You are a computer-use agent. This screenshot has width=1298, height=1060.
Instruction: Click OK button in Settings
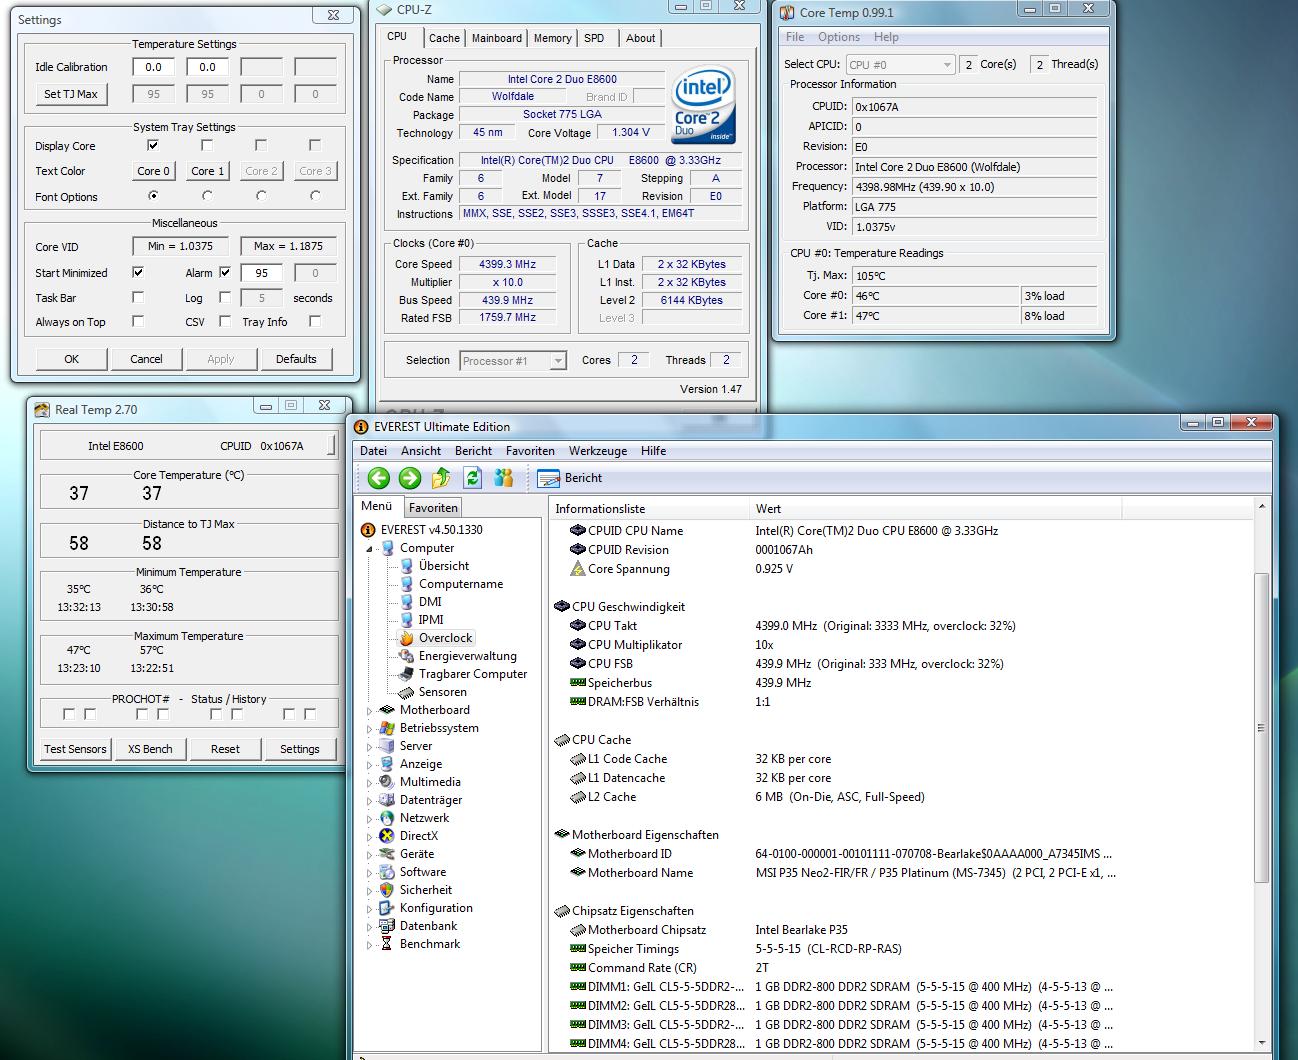[x=72, y=359]
